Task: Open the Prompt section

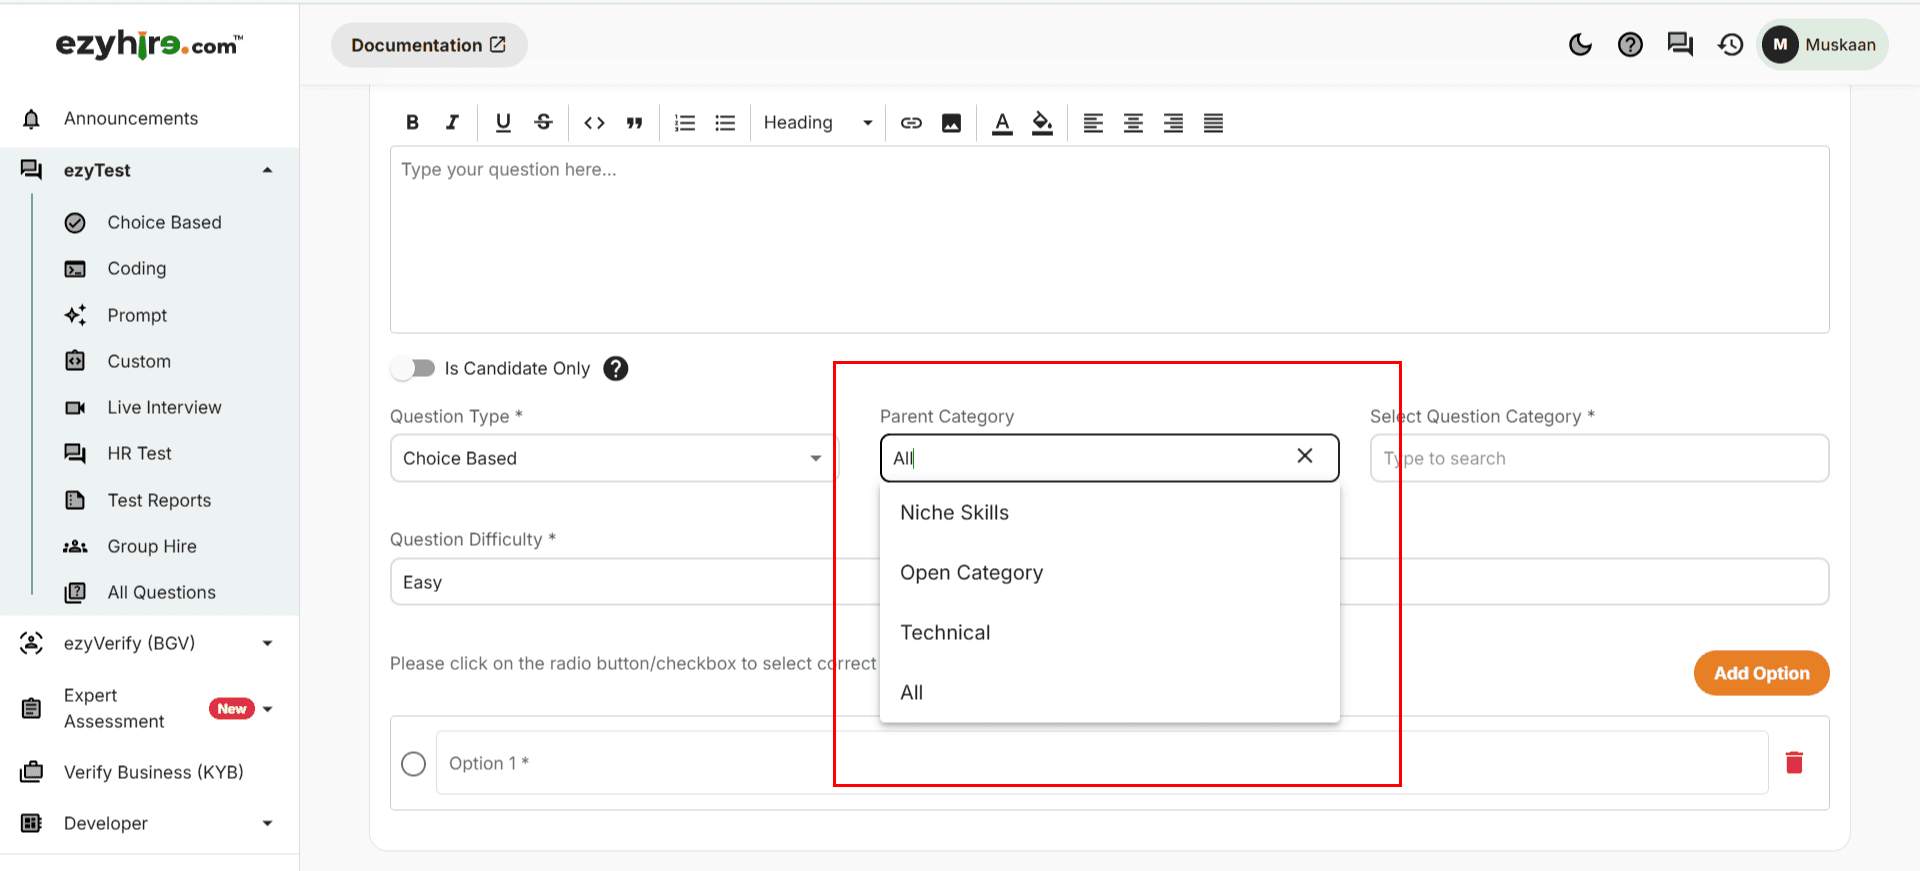Action: [137, 315]
